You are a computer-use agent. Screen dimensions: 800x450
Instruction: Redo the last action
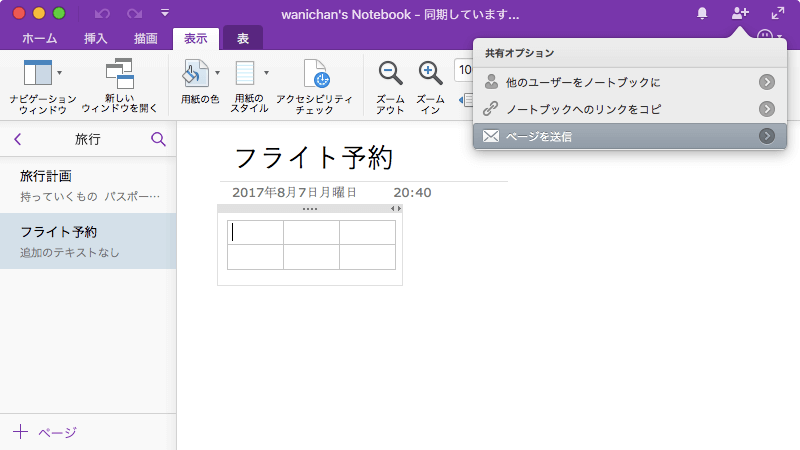point(134,14)
